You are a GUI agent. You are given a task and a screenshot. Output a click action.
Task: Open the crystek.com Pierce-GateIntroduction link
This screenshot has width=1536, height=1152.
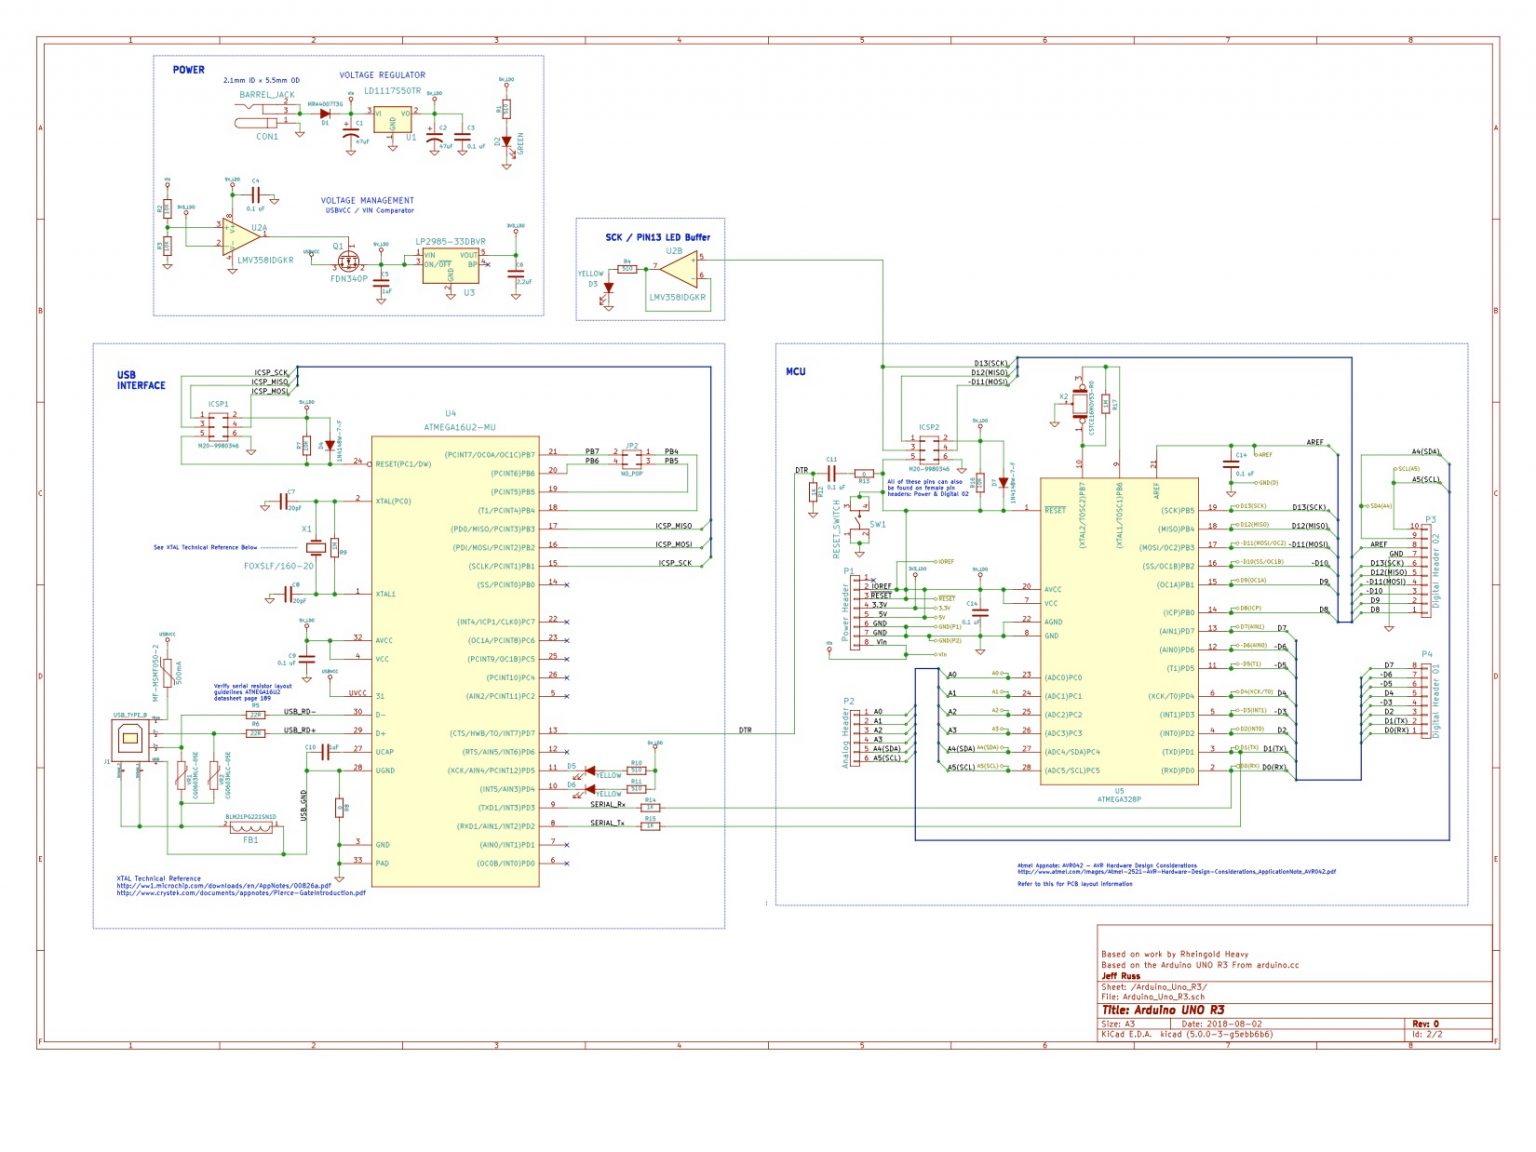point(240,894)
